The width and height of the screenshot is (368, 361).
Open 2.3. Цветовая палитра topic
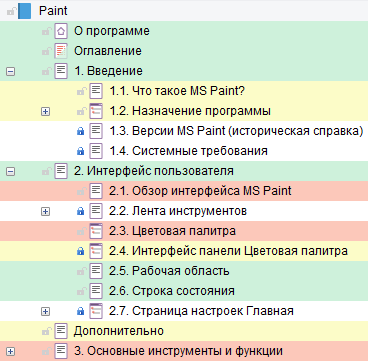(x=173, y=231)
